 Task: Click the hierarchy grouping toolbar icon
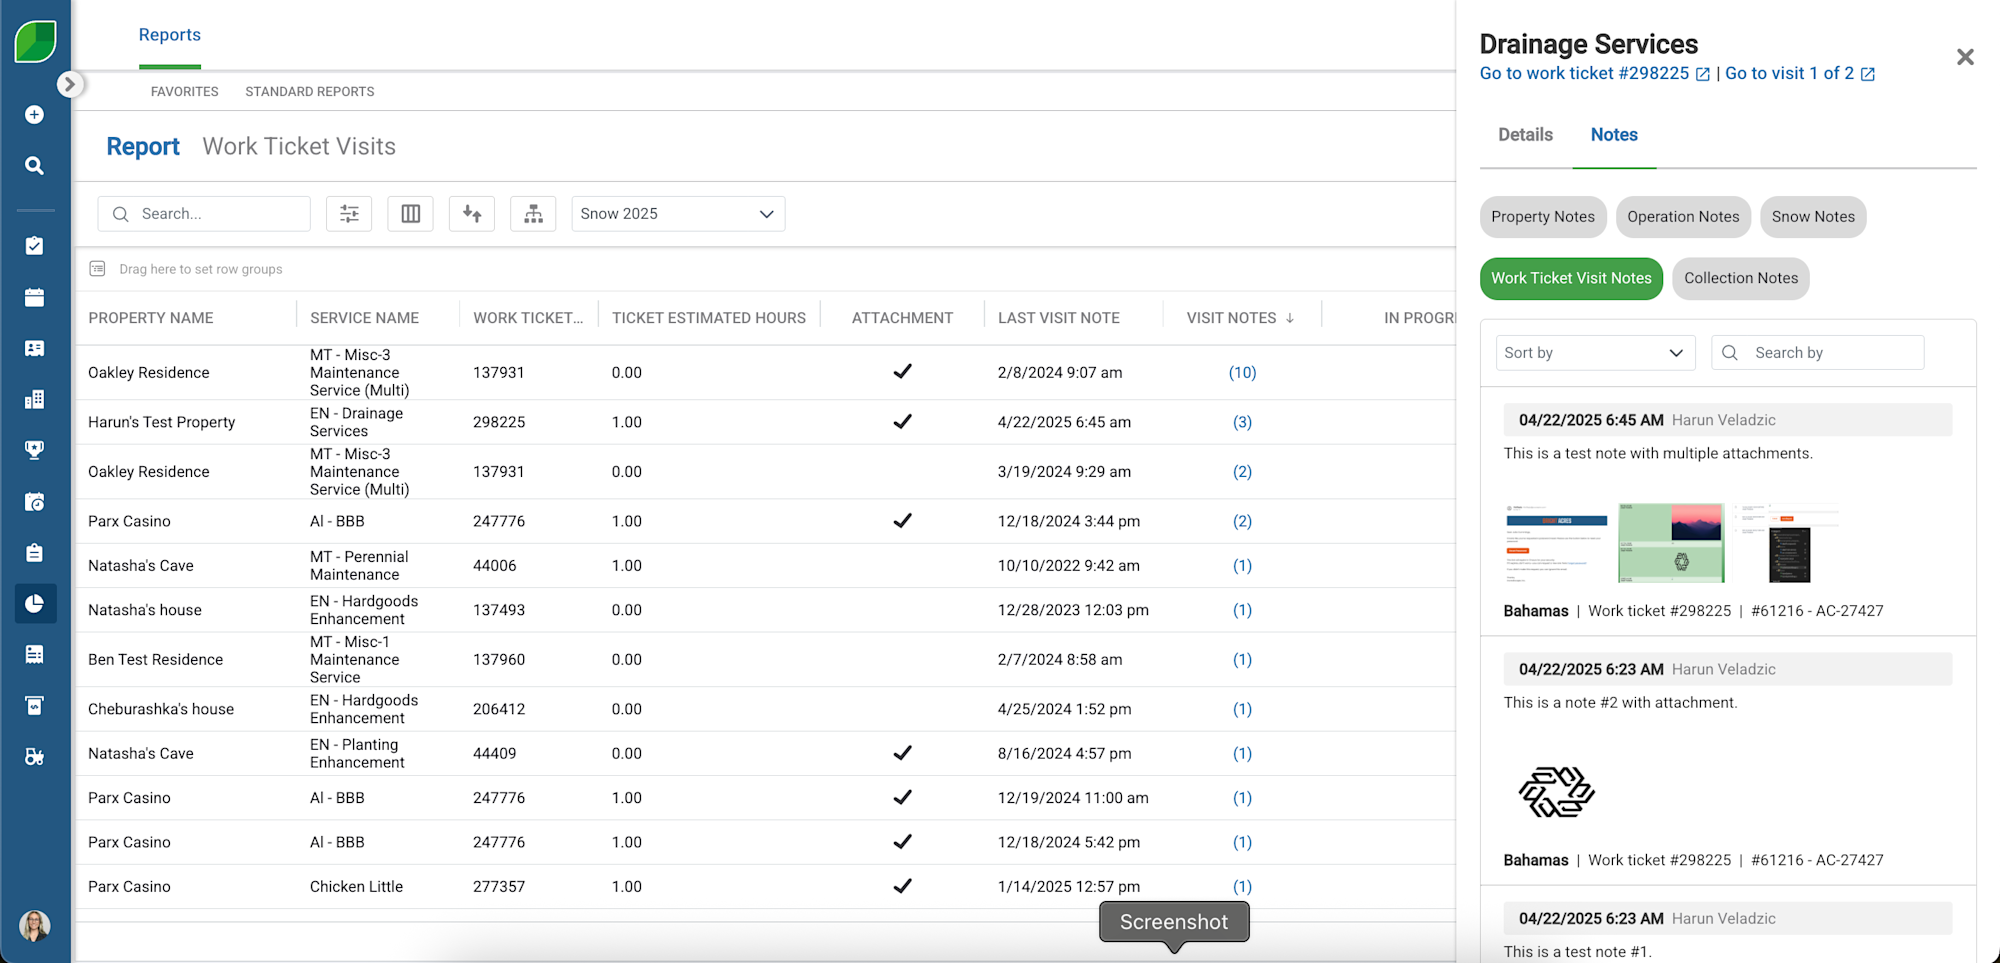point(533,214)
